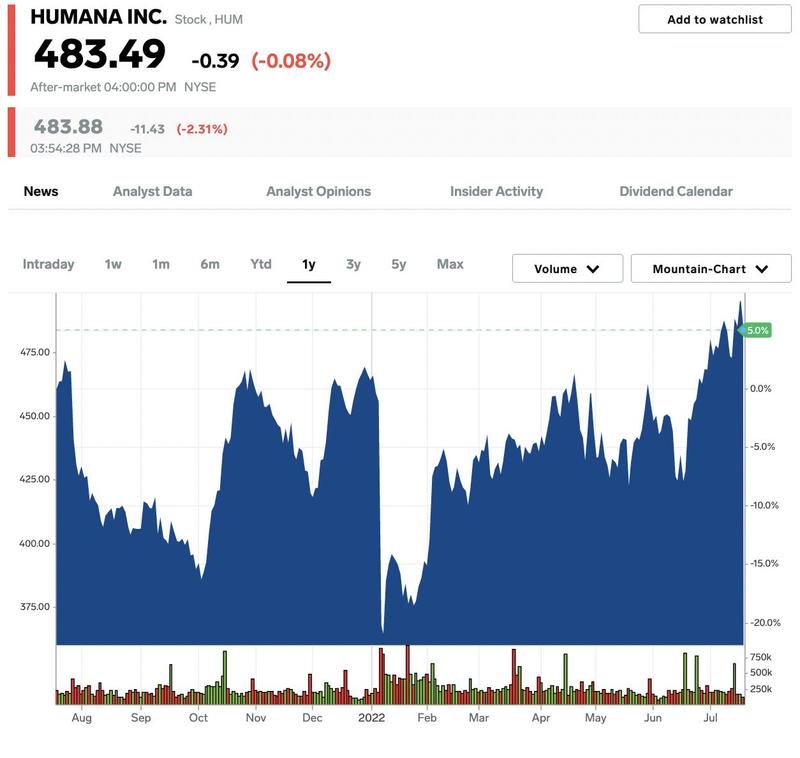Image resolution: width=800 pixels, height=758 pixels.
Task: Click the -5.0% right axis label
Action: point(762,447)
